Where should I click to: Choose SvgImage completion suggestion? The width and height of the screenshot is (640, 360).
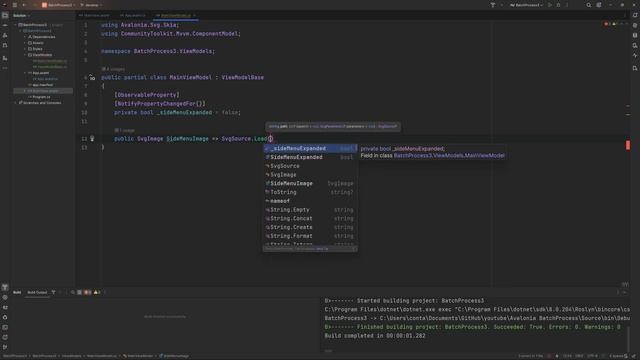pos(310,175)
